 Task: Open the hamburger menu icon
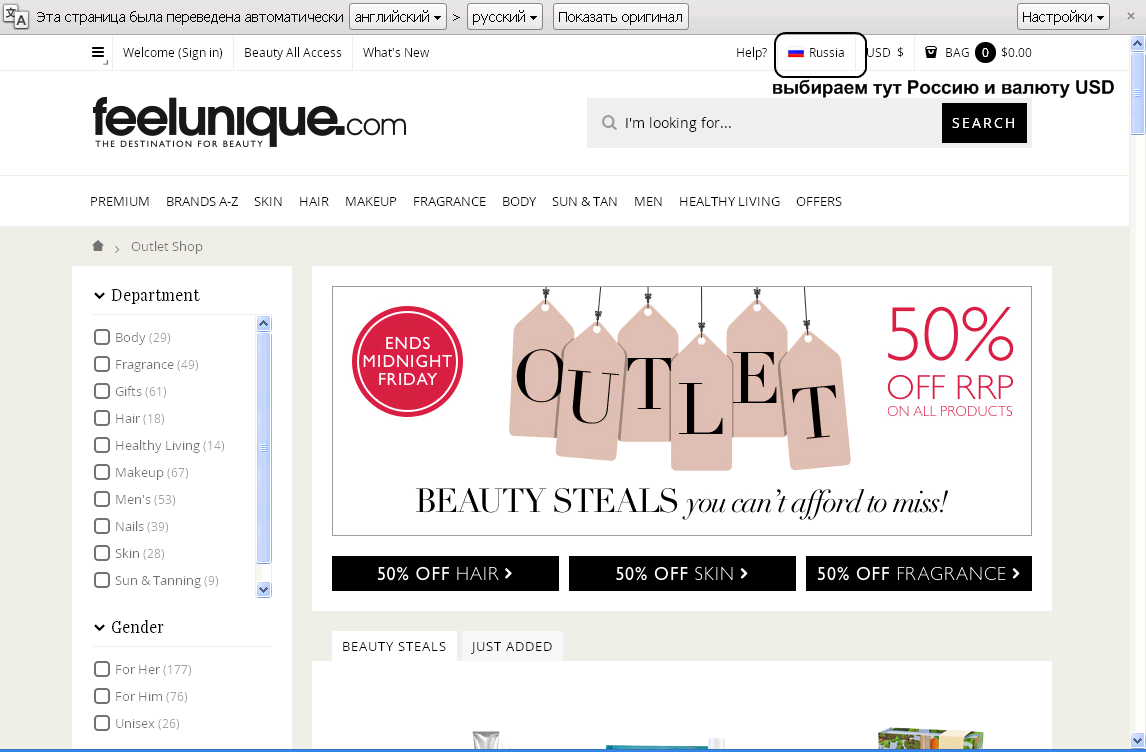(98, 53)
